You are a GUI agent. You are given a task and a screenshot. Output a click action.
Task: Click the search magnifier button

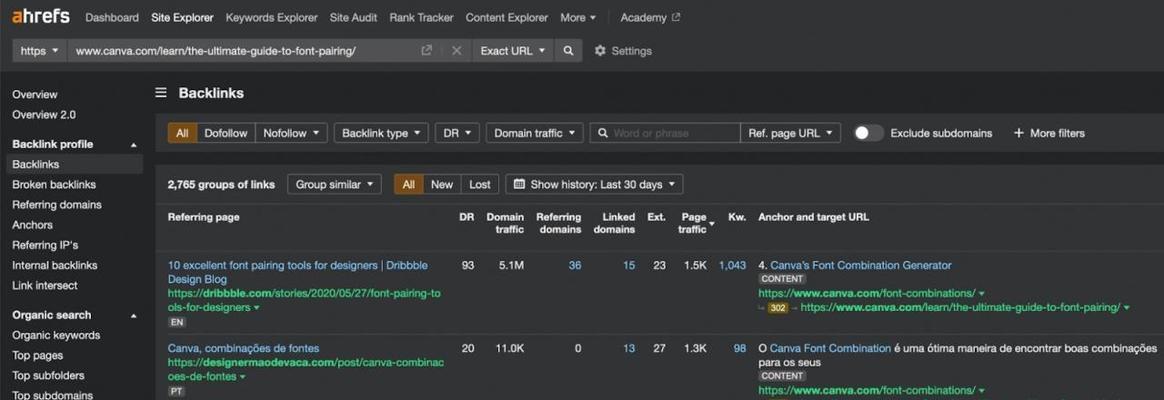coord(568,50)
